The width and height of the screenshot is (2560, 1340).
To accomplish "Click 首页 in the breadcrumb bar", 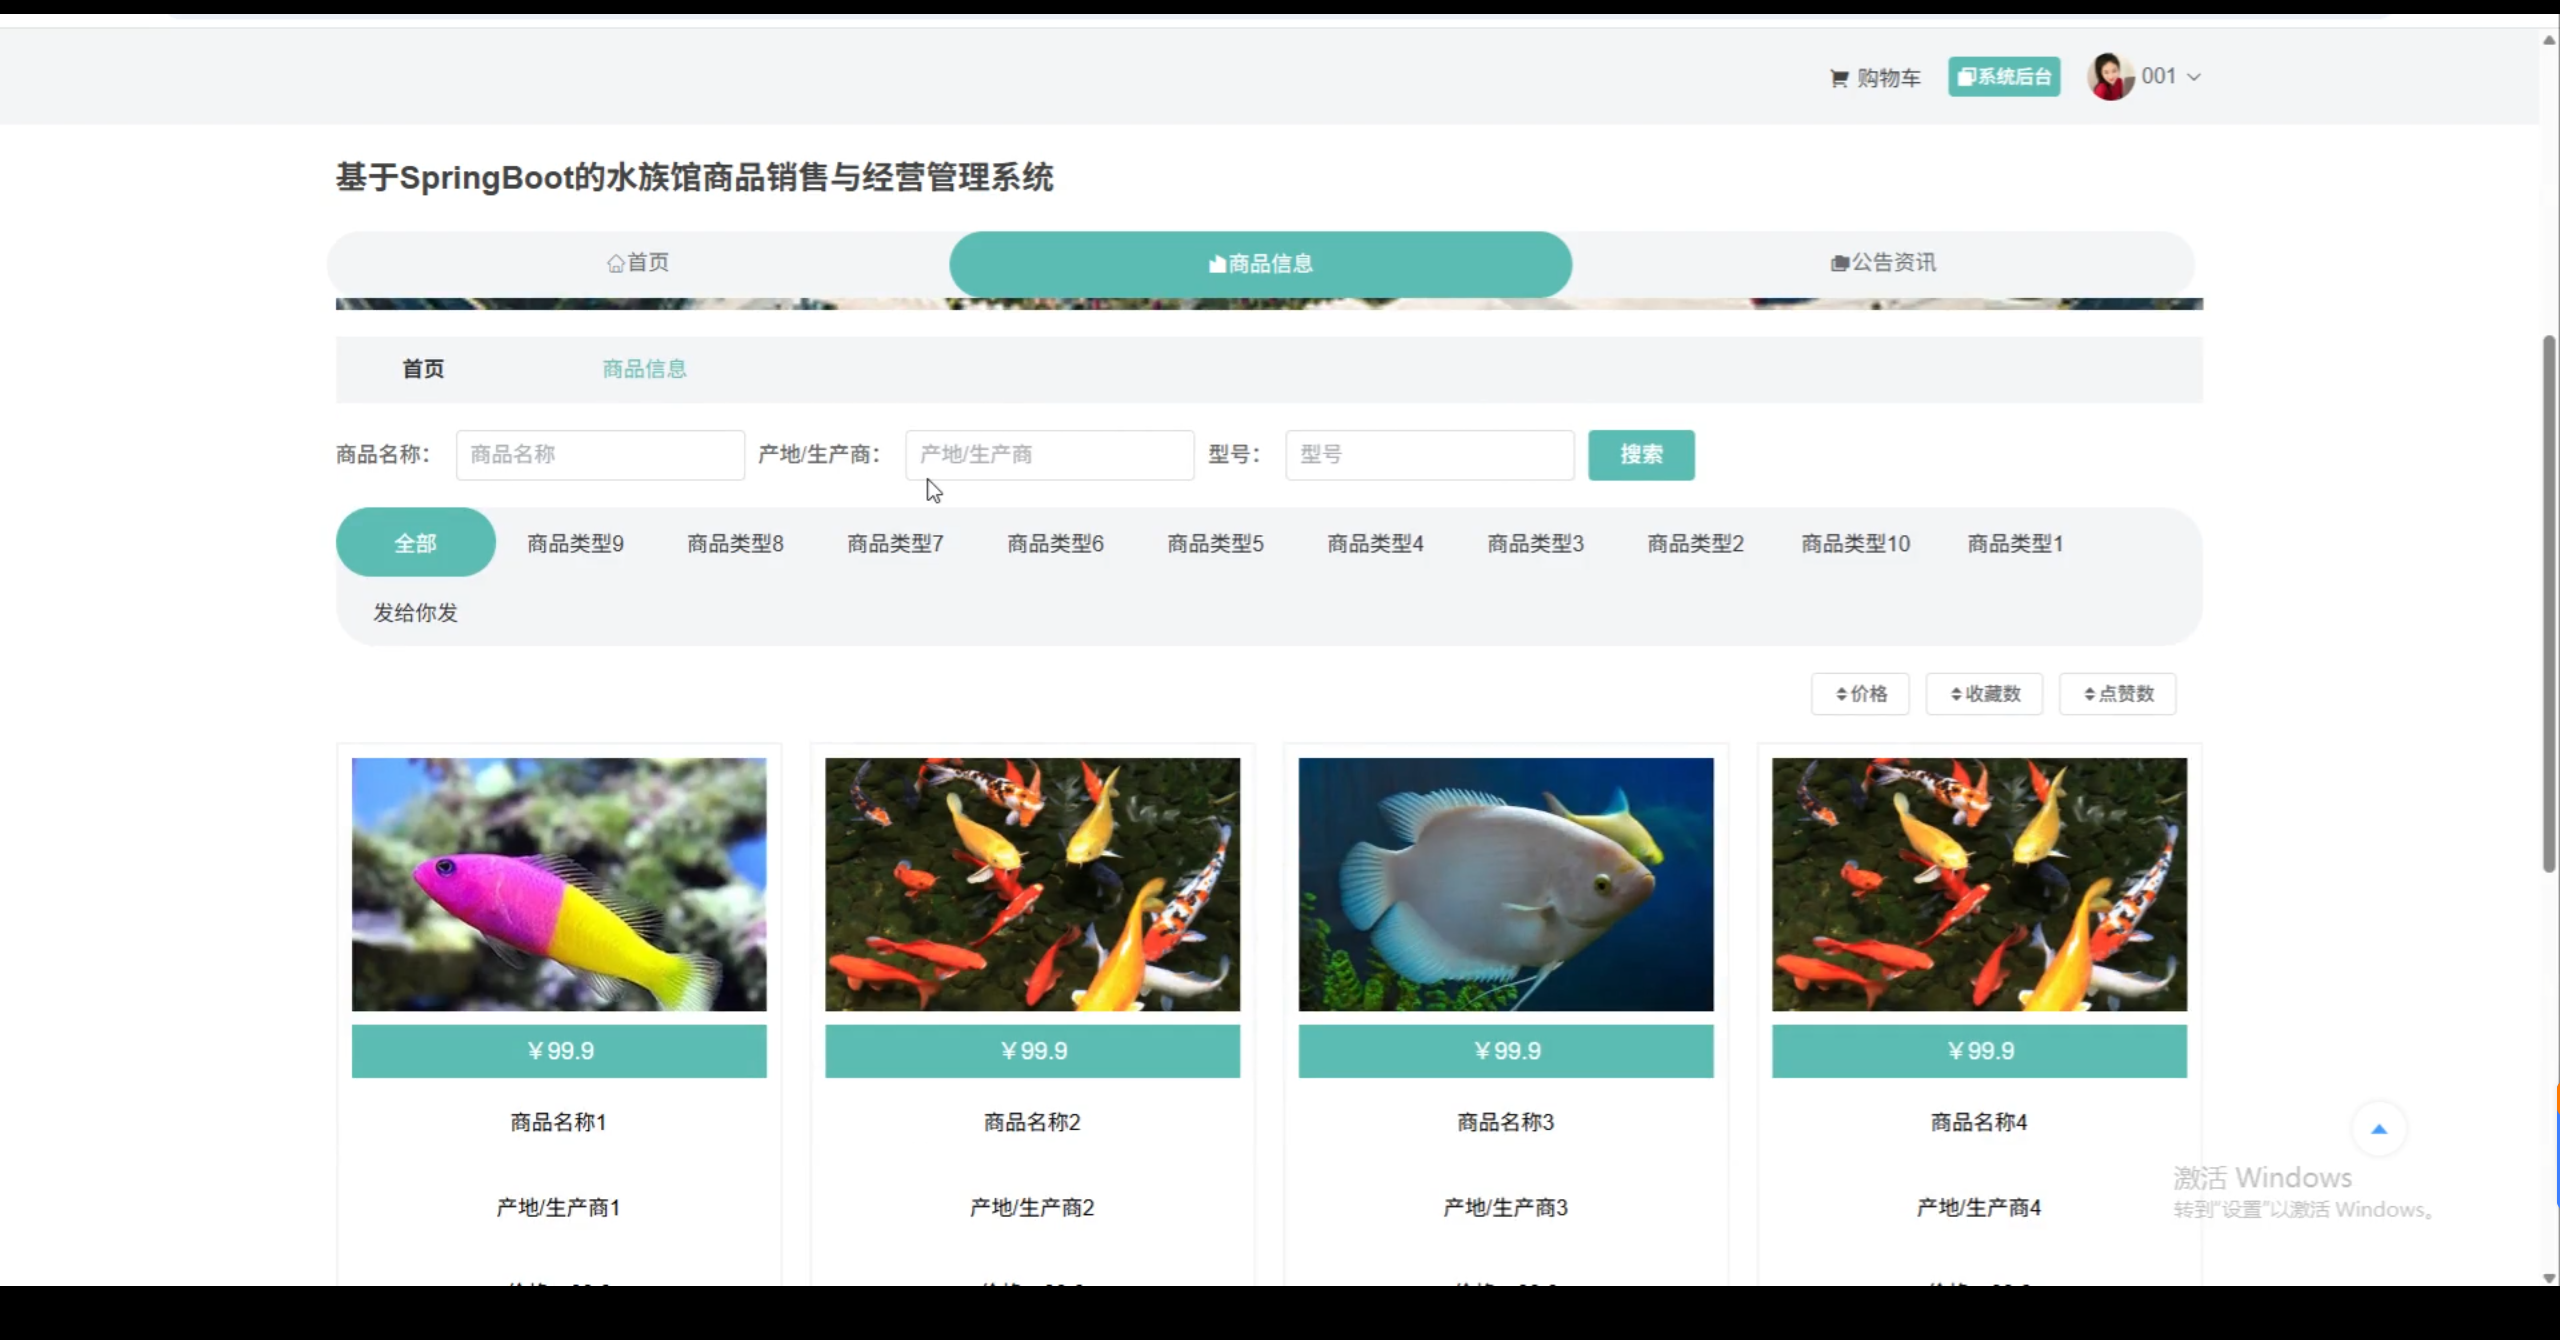I will (423, 369).
